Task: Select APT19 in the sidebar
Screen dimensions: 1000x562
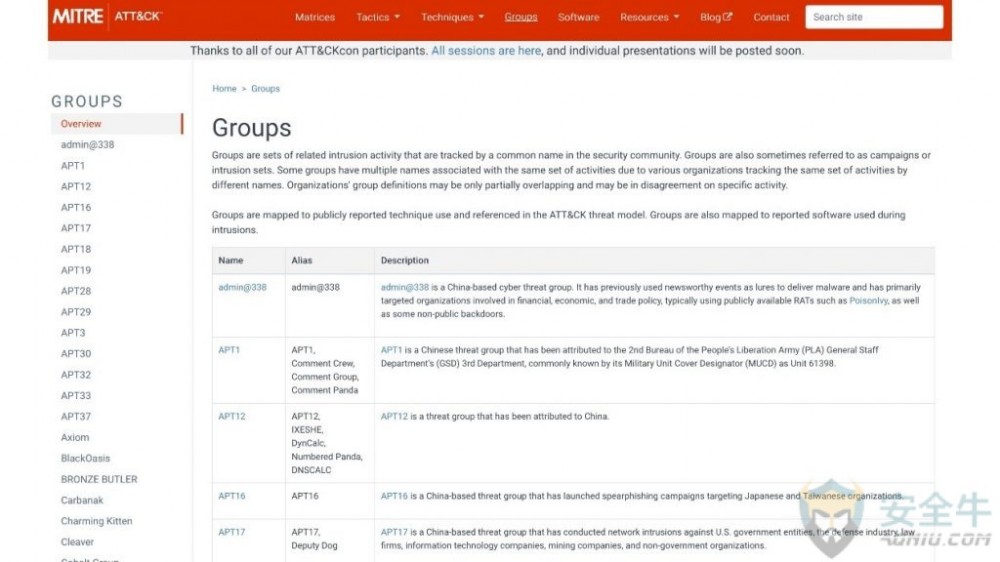Action: coord(76,270)
